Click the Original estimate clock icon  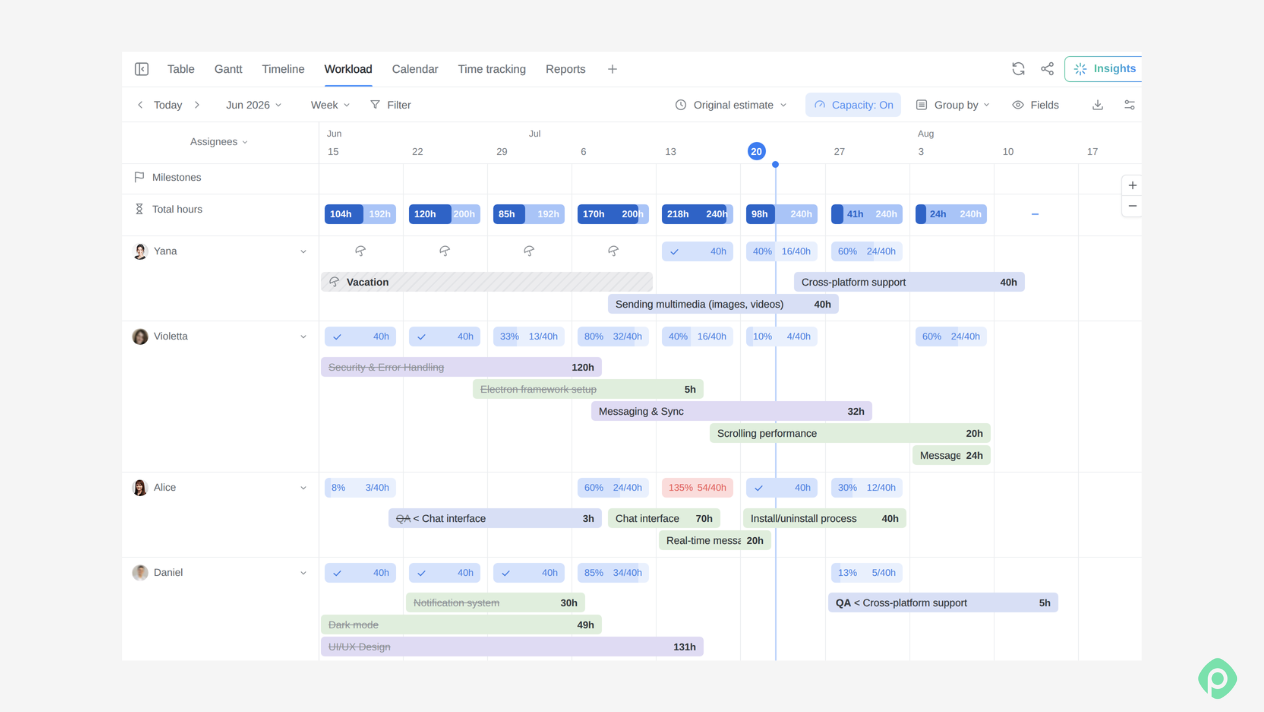pos(681,105)
